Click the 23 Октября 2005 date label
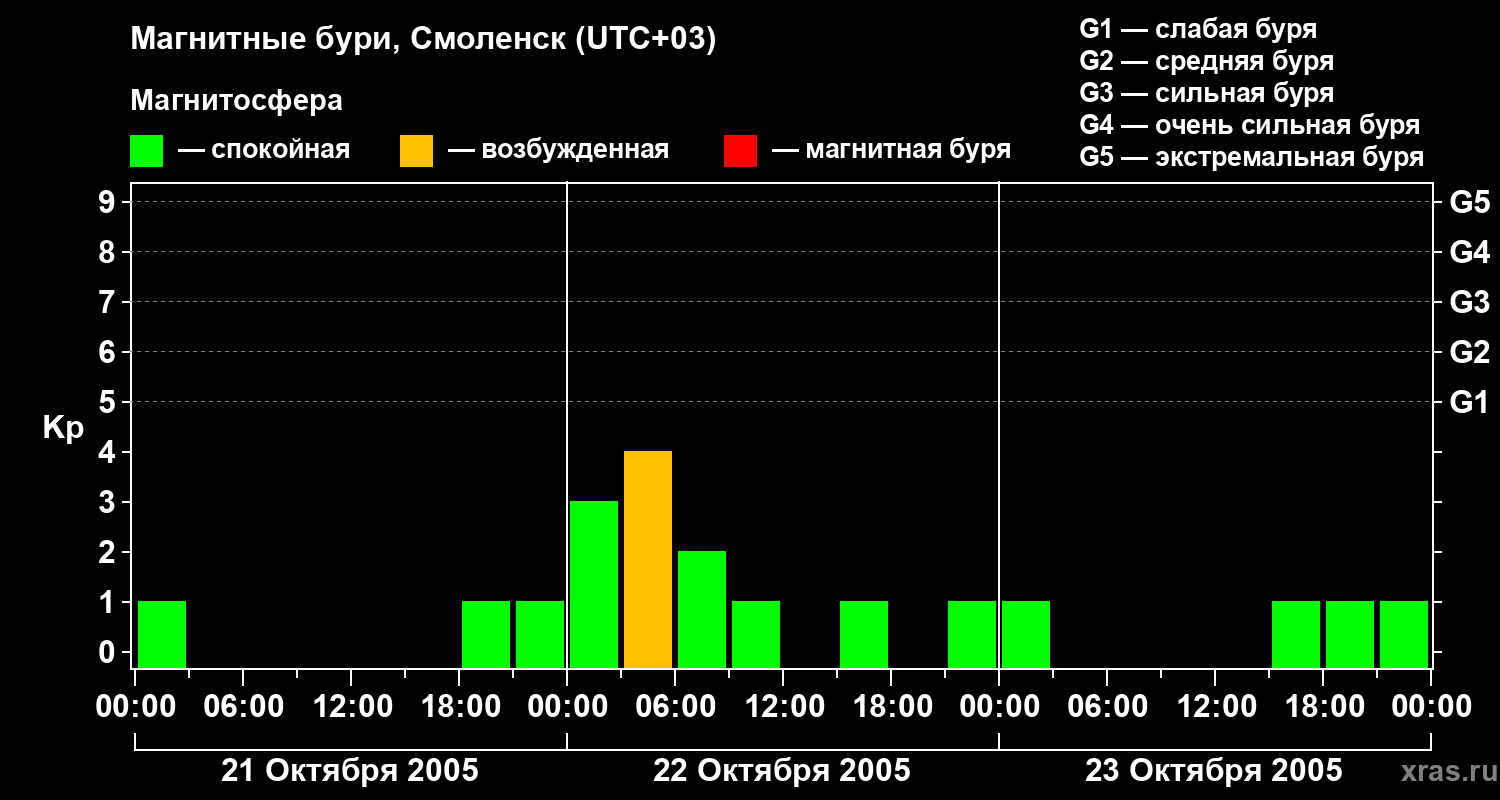 pyautogui.click(x=1214, y=771)
